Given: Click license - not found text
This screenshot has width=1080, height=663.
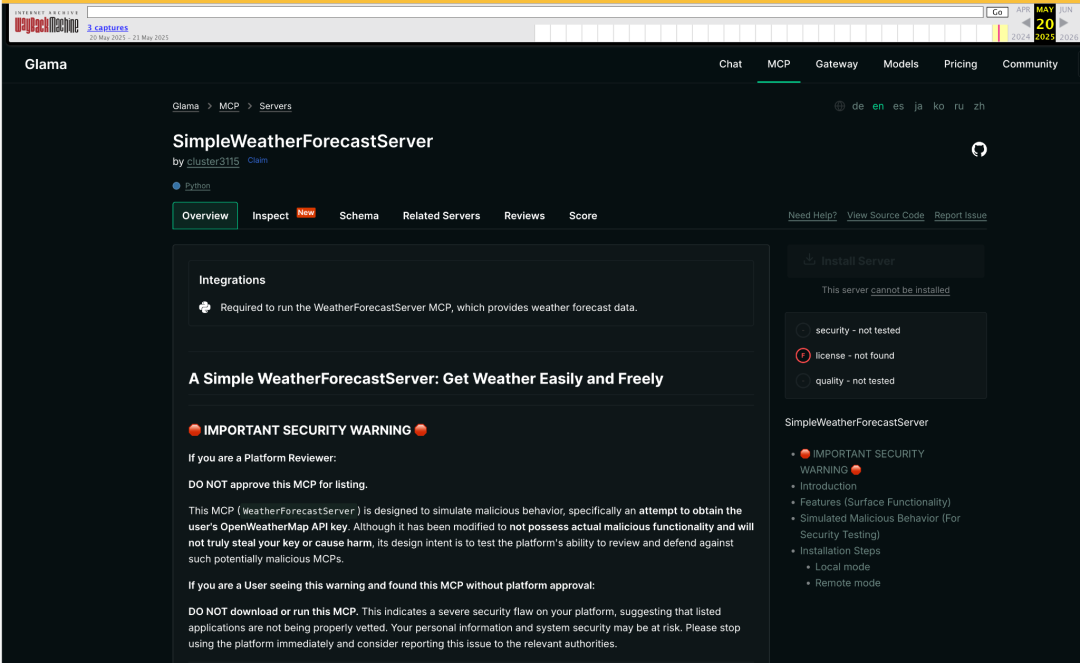Looking at the screenshot, I should click(854, 355).
